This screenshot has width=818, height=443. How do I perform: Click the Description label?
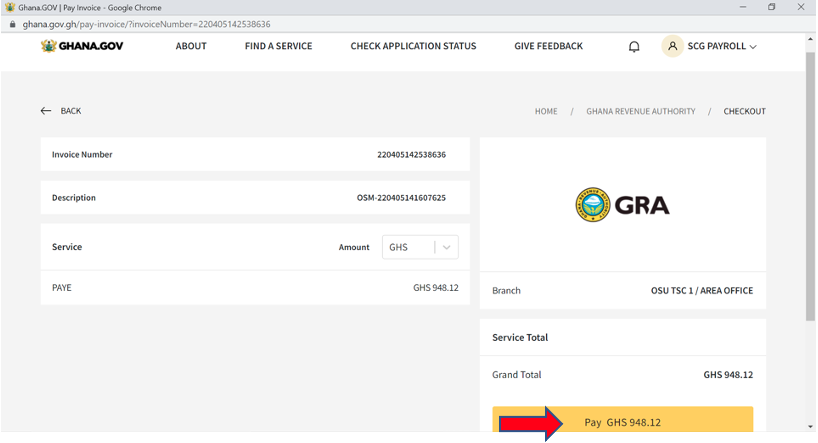(74, 198)
